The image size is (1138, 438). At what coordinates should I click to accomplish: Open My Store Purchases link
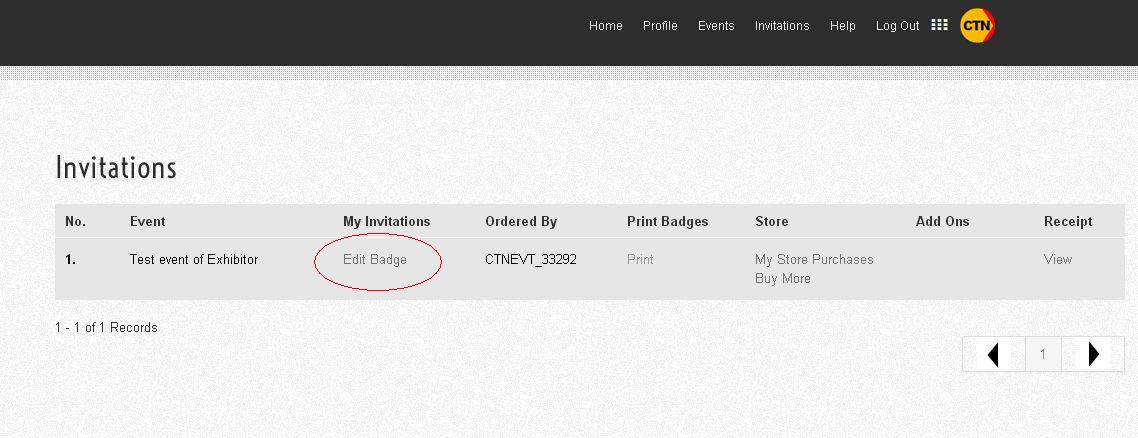pos(814,260)
